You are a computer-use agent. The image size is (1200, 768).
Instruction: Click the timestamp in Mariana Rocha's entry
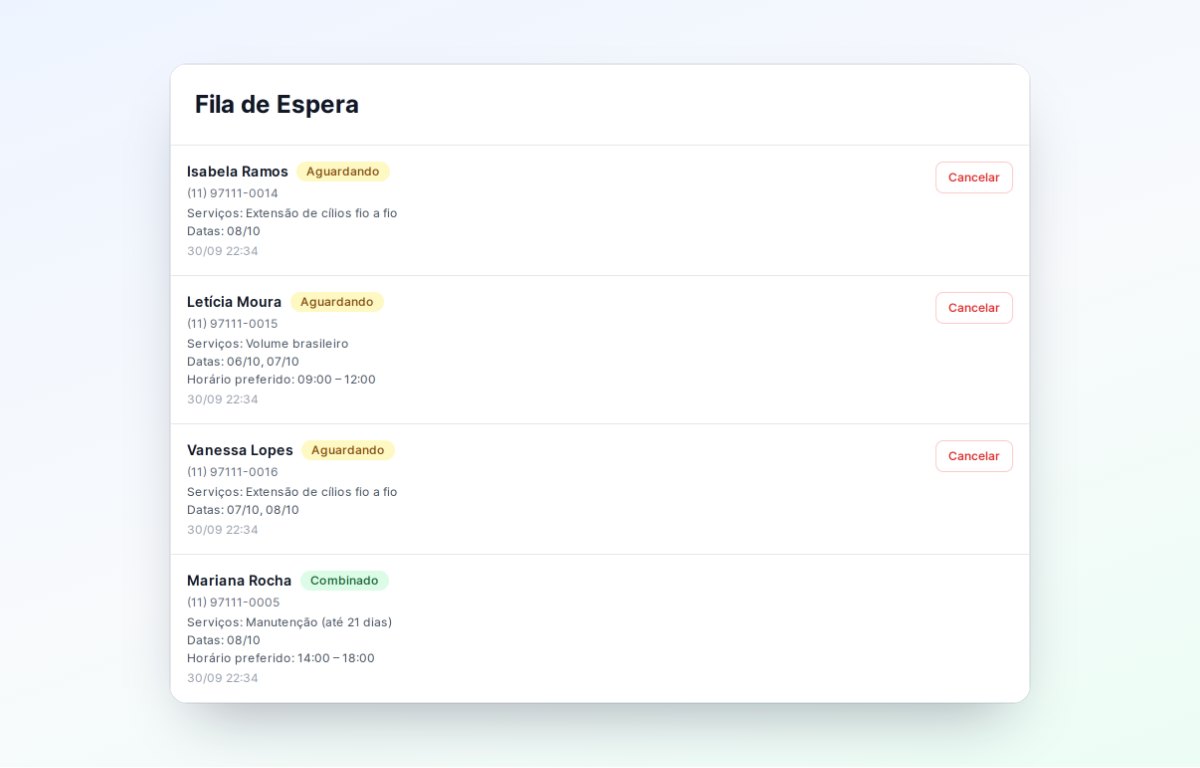tap(223, 678)
